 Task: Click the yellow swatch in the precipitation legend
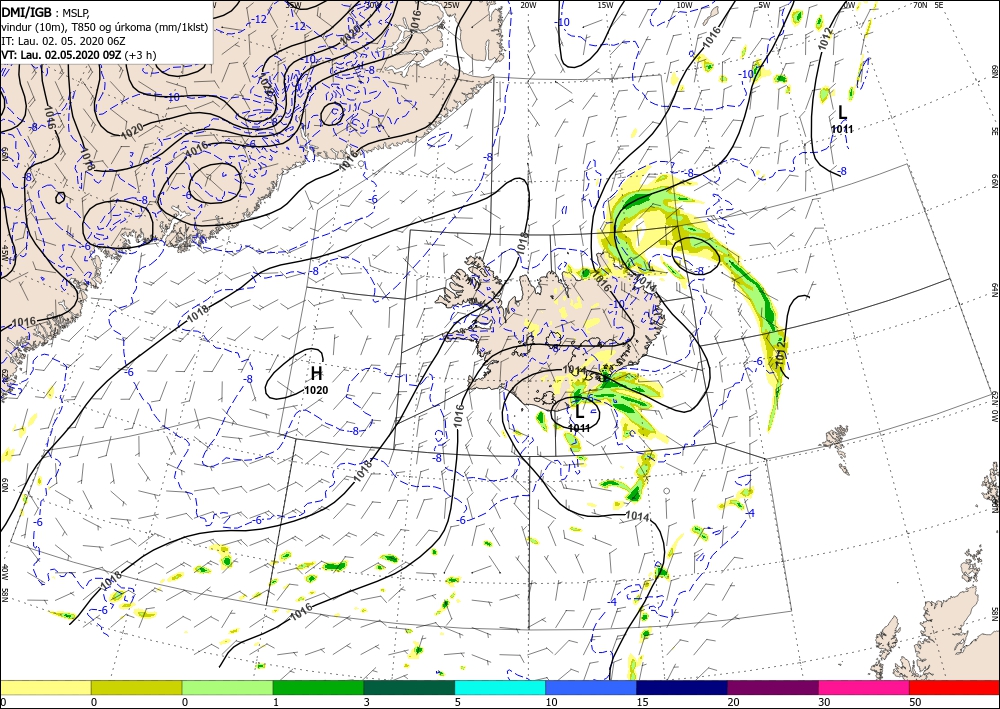(x=45, y=687)
